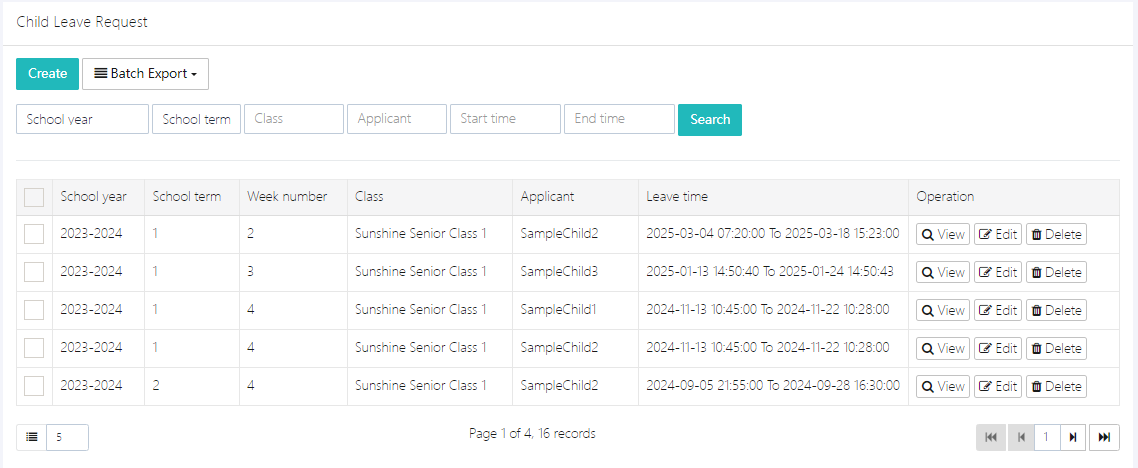This screenshot has height=468, width=1138.
Task: Delete the SampleChild1 leave request
Action: click(x=1056, y=310)
